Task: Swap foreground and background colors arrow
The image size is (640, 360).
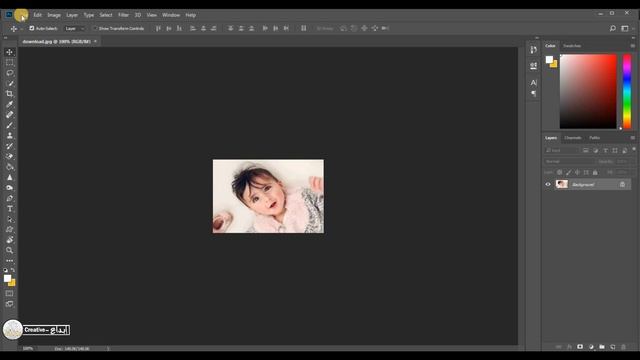Action: (x=13, y=270)
